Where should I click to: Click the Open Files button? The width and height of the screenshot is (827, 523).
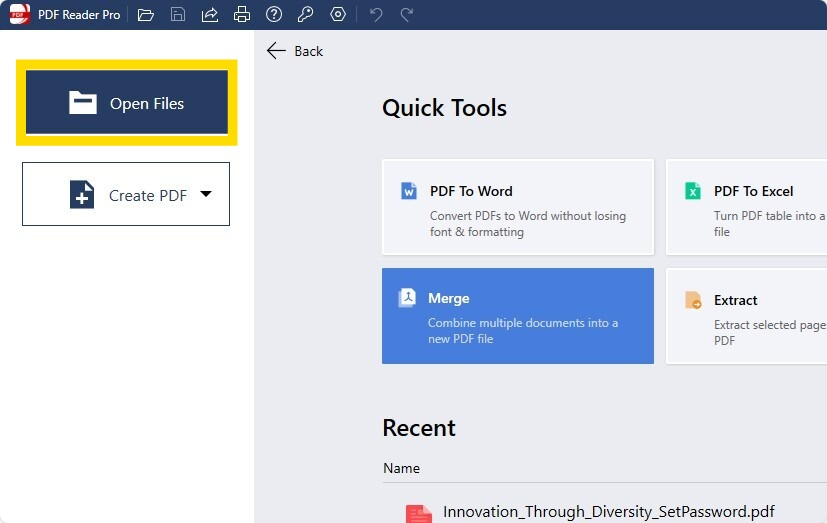point(127,102)
